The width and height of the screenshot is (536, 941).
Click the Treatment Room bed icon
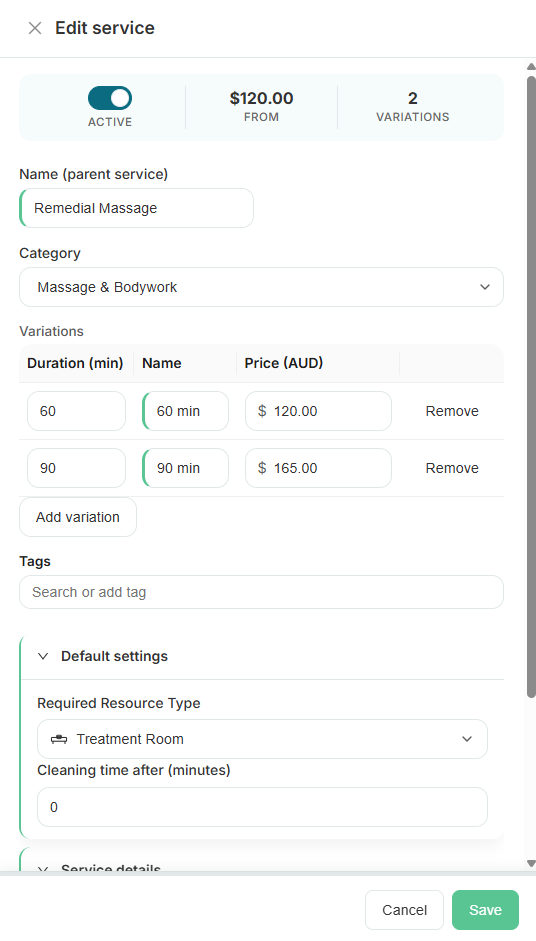point(59,739)
